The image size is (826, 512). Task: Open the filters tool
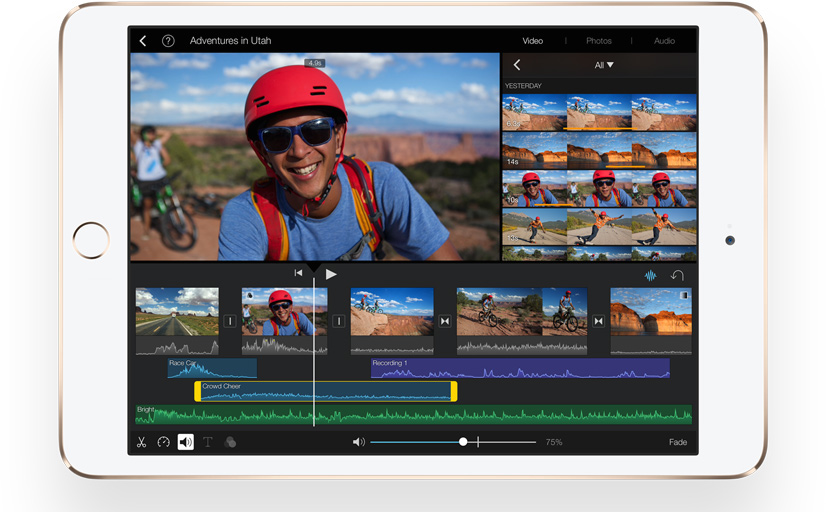point(230,442)
